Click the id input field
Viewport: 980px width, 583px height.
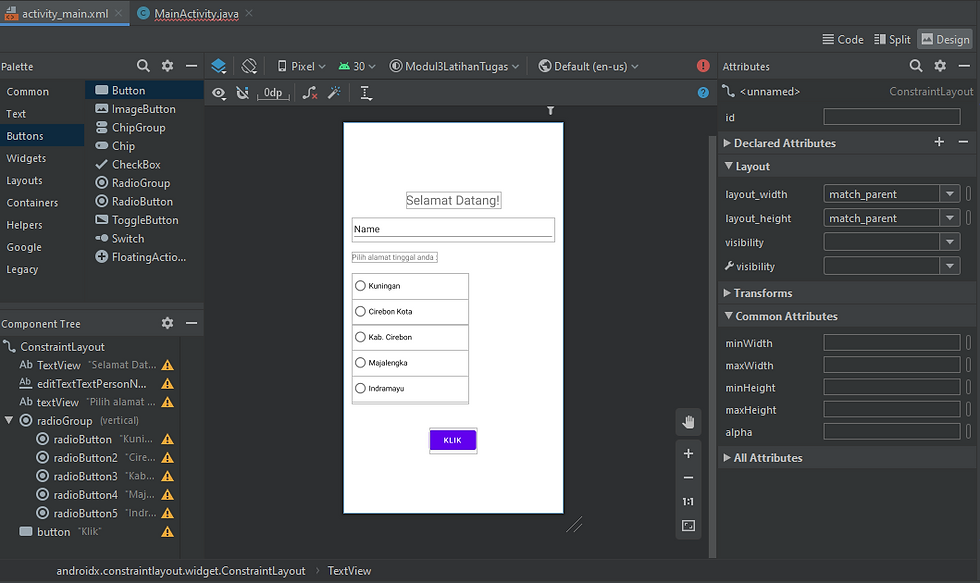891,117
